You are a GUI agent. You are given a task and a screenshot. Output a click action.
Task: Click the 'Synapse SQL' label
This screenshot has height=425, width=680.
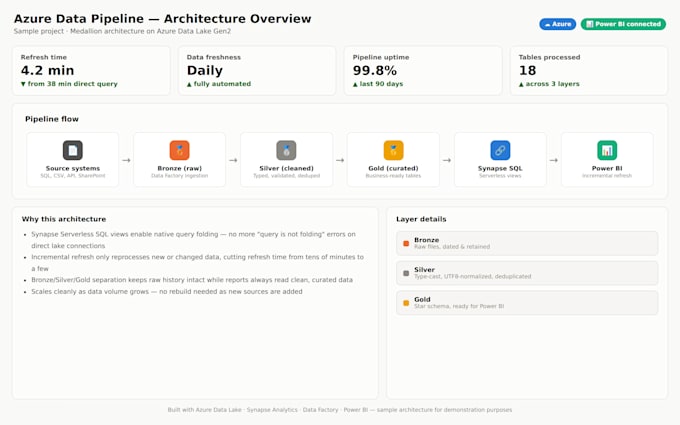[x=500, y=168]
